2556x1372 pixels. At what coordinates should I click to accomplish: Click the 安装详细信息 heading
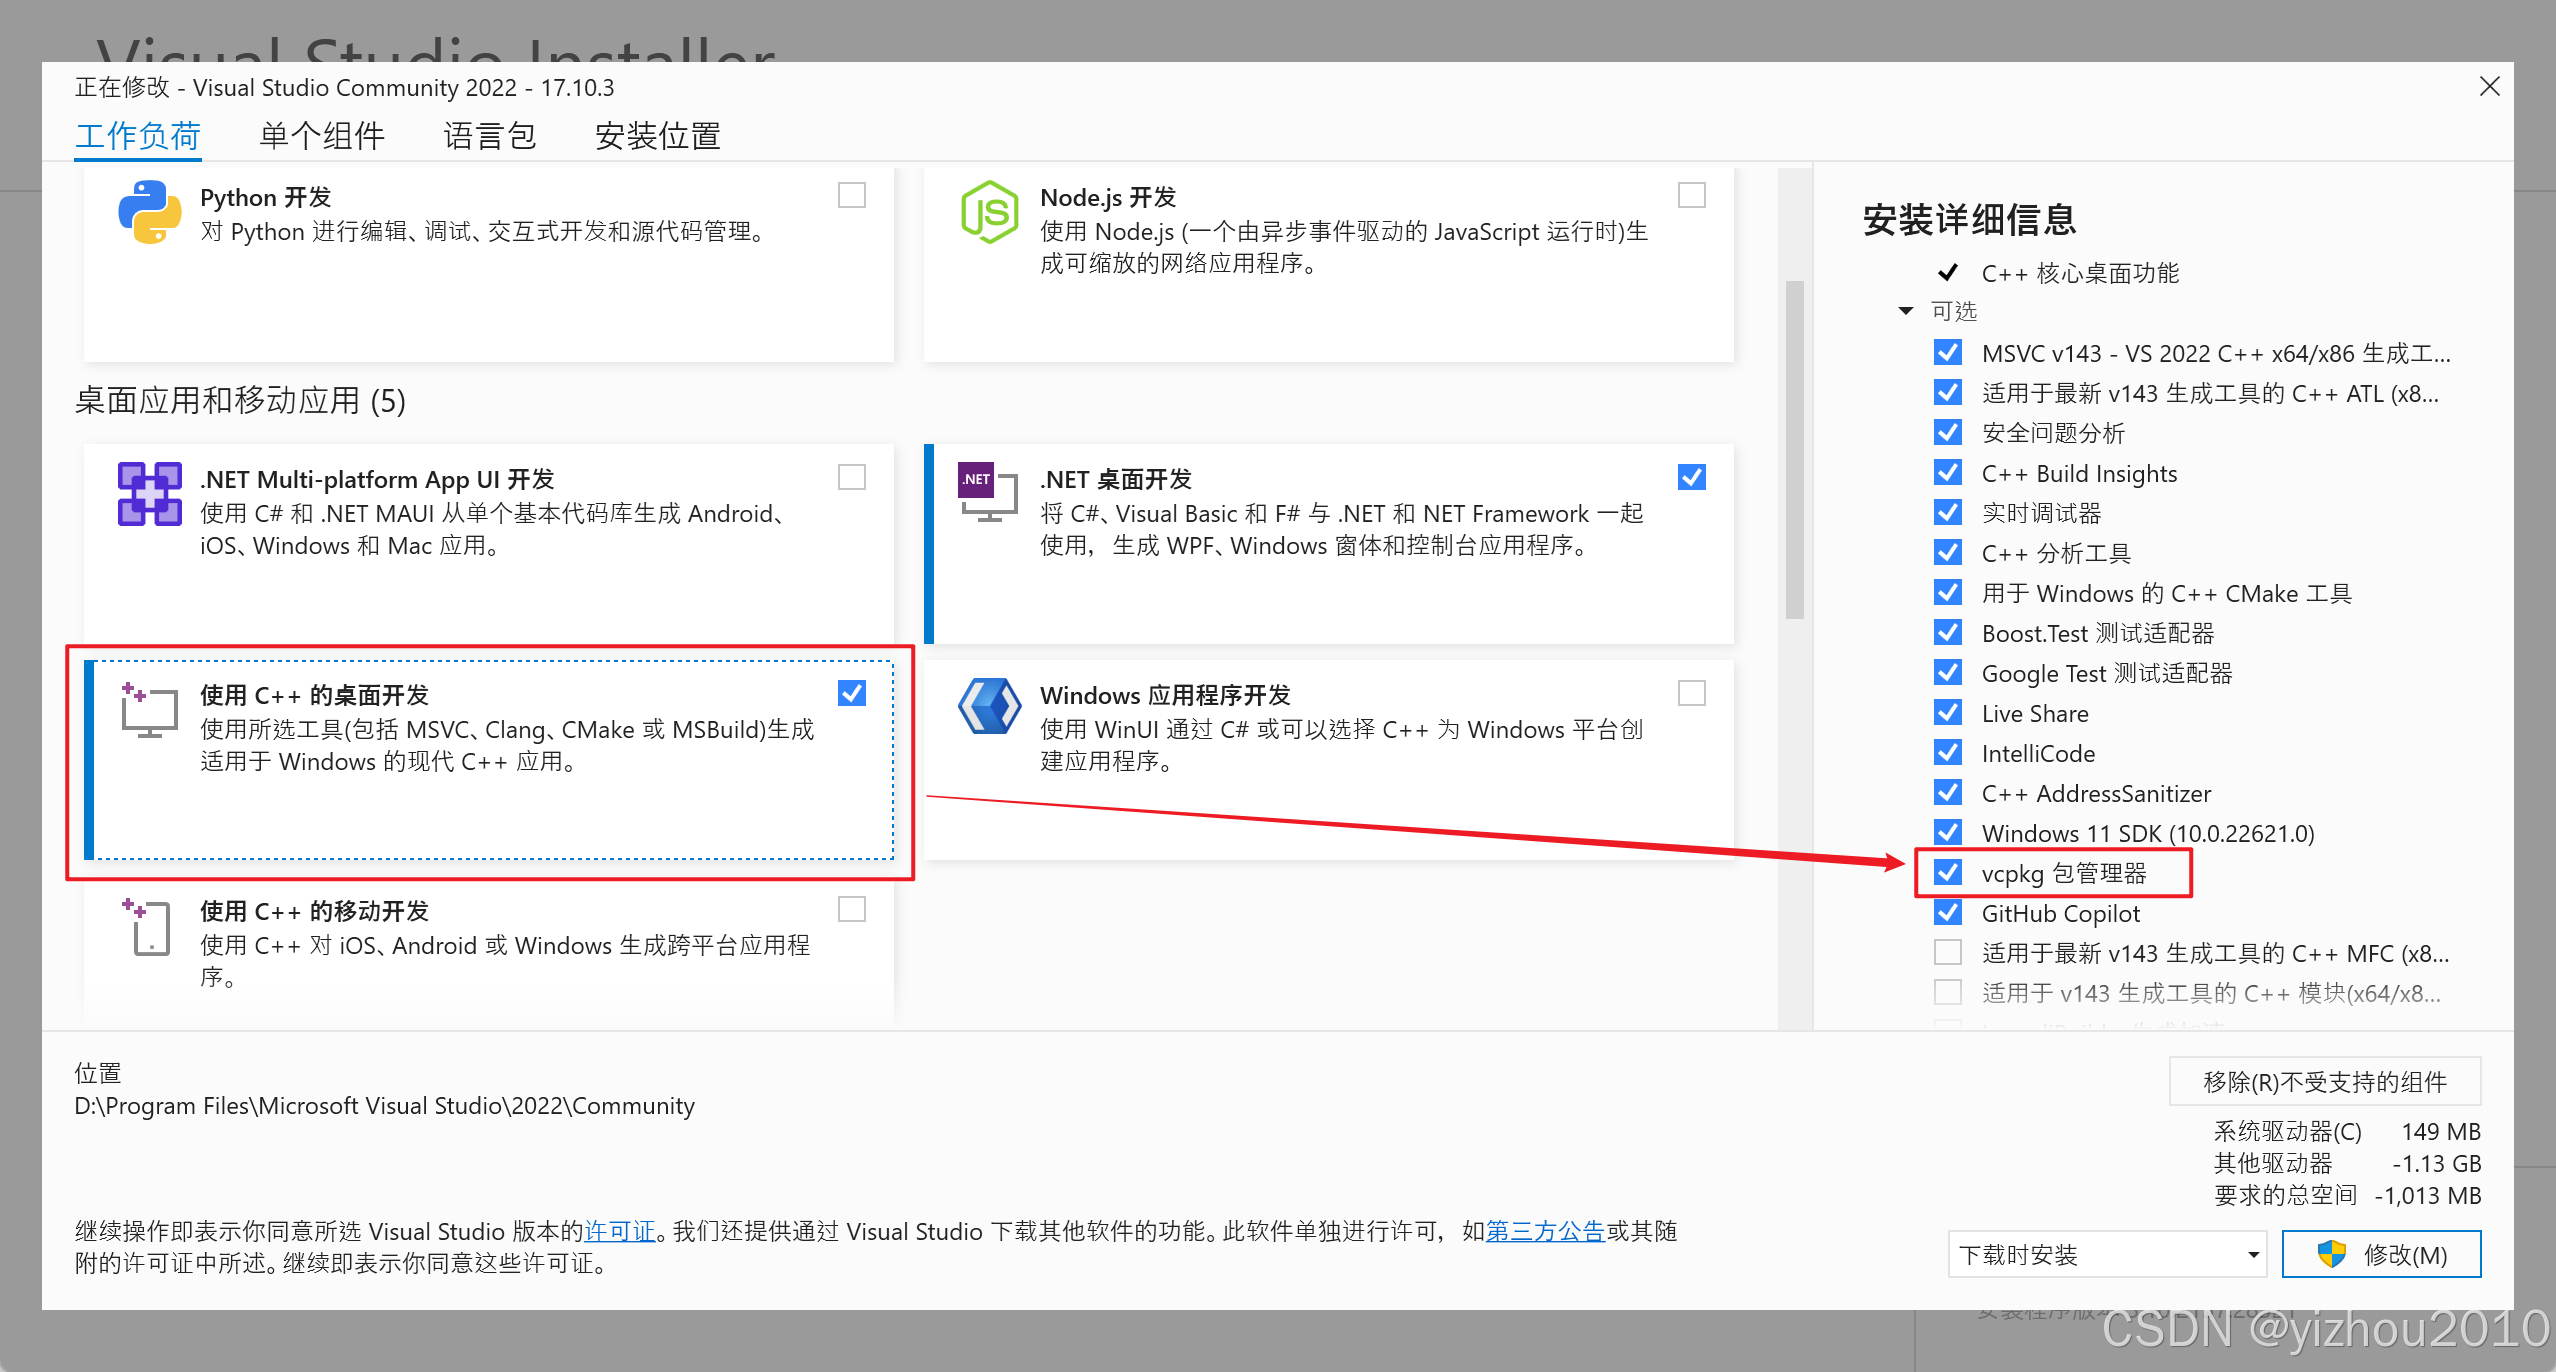click(x=1970, y=219)
